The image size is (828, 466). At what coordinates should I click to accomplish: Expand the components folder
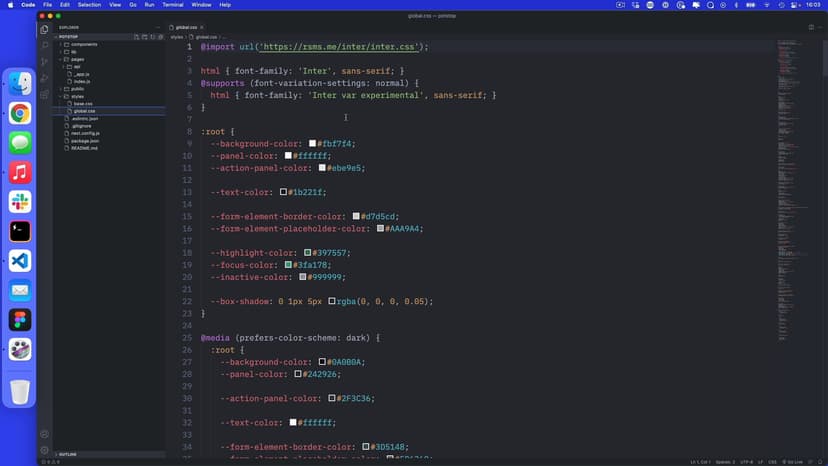click(x=83, y=45)
